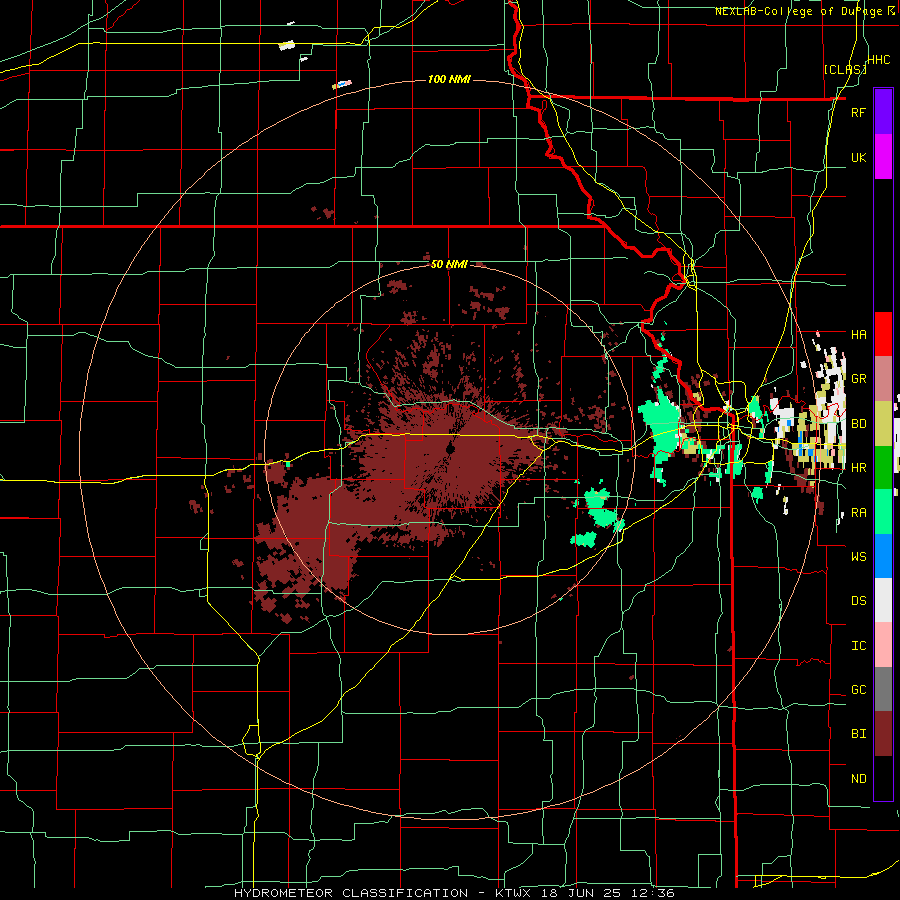
Task: Click the WS blue legend swatch
Action: pos(883,556)
